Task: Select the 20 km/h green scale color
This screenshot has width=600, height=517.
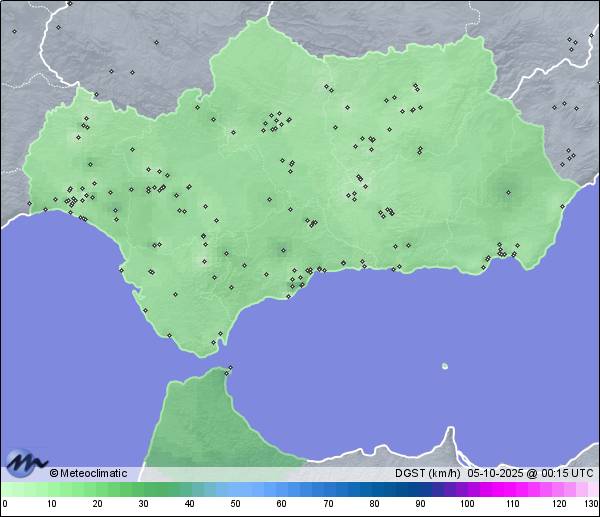Action: (x=97, y=490)
